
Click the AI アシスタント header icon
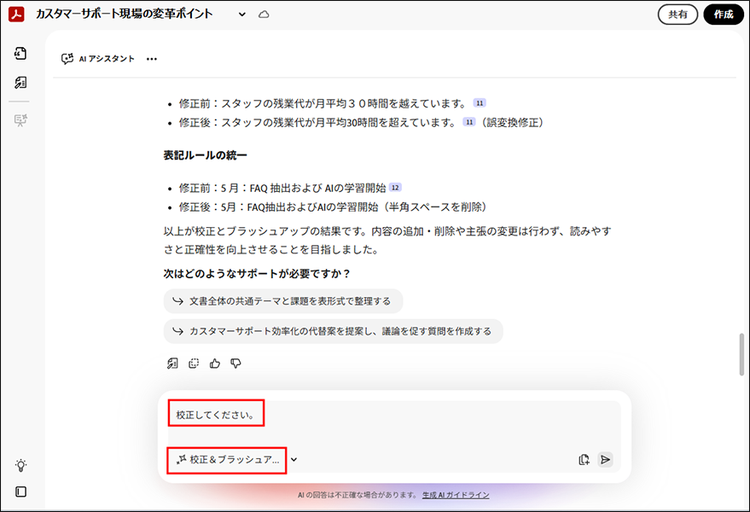pos(67,59)
